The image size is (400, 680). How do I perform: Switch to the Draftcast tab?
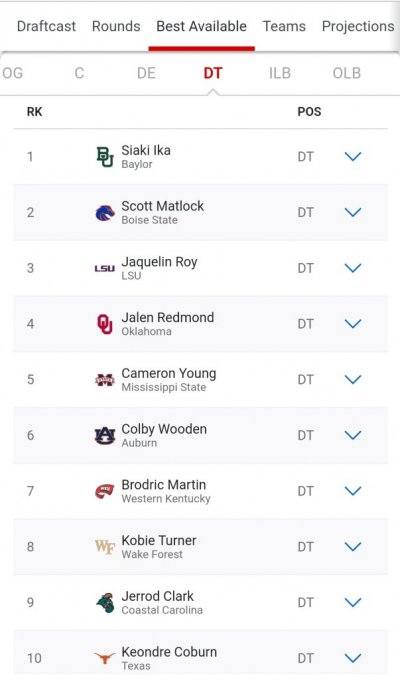pyautogui.click(x=46, y=26)
